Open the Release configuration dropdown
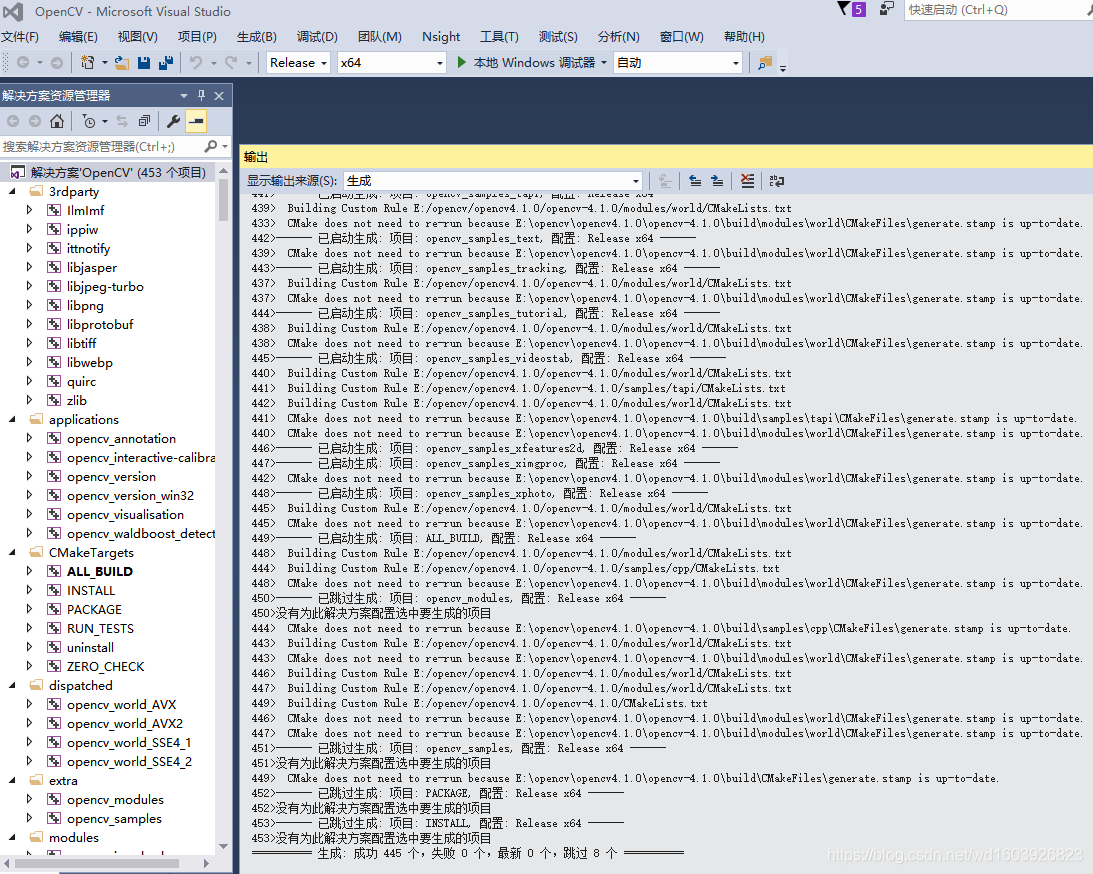 298,63
